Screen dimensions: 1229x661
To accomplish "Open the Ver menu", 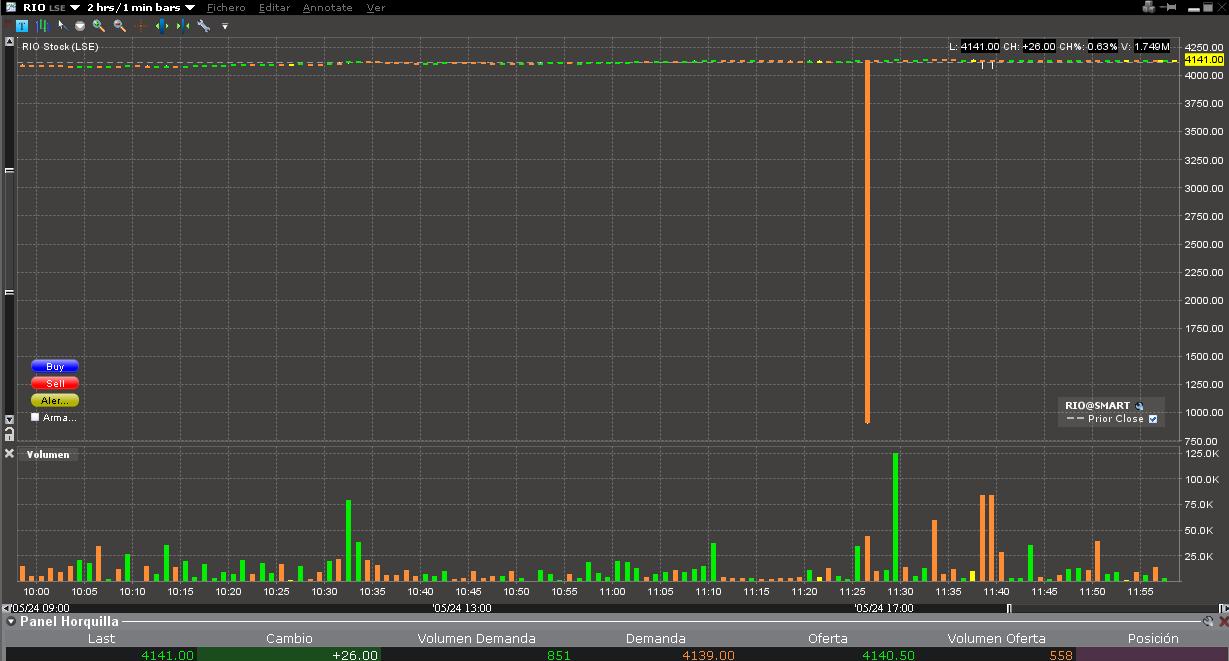I will (376, 7).
